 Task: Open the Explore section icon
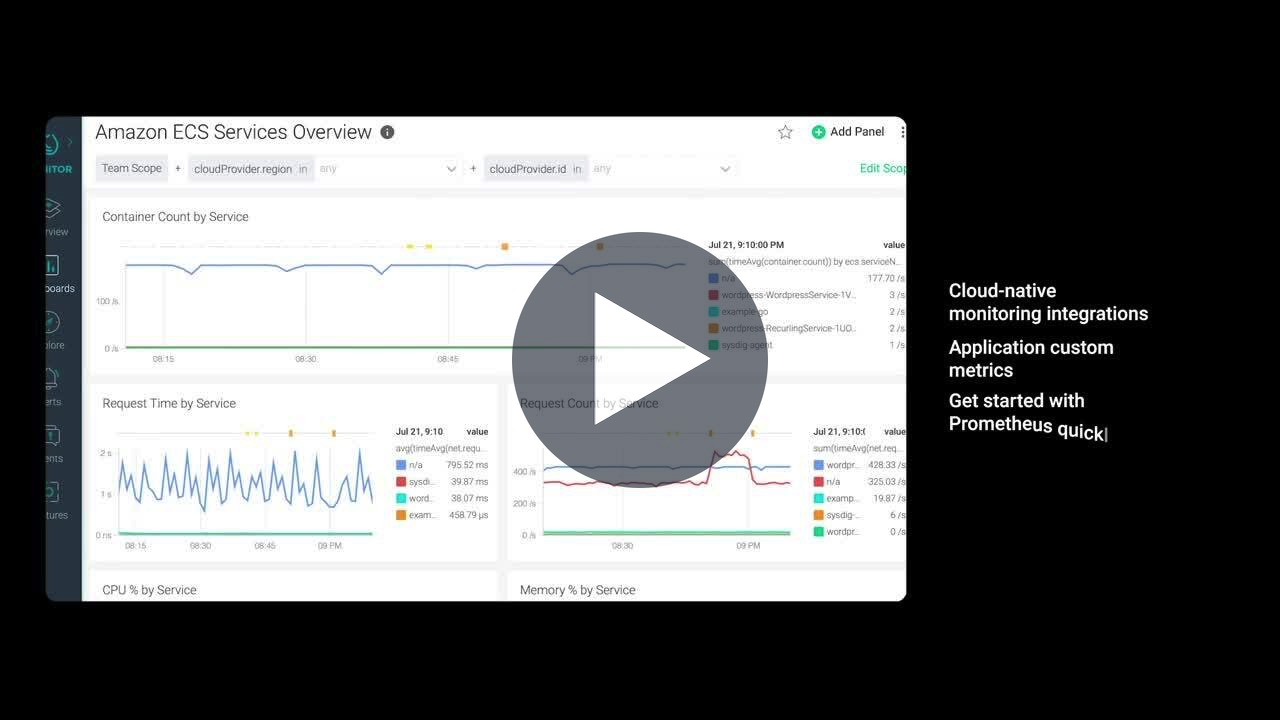coord(52,322)
